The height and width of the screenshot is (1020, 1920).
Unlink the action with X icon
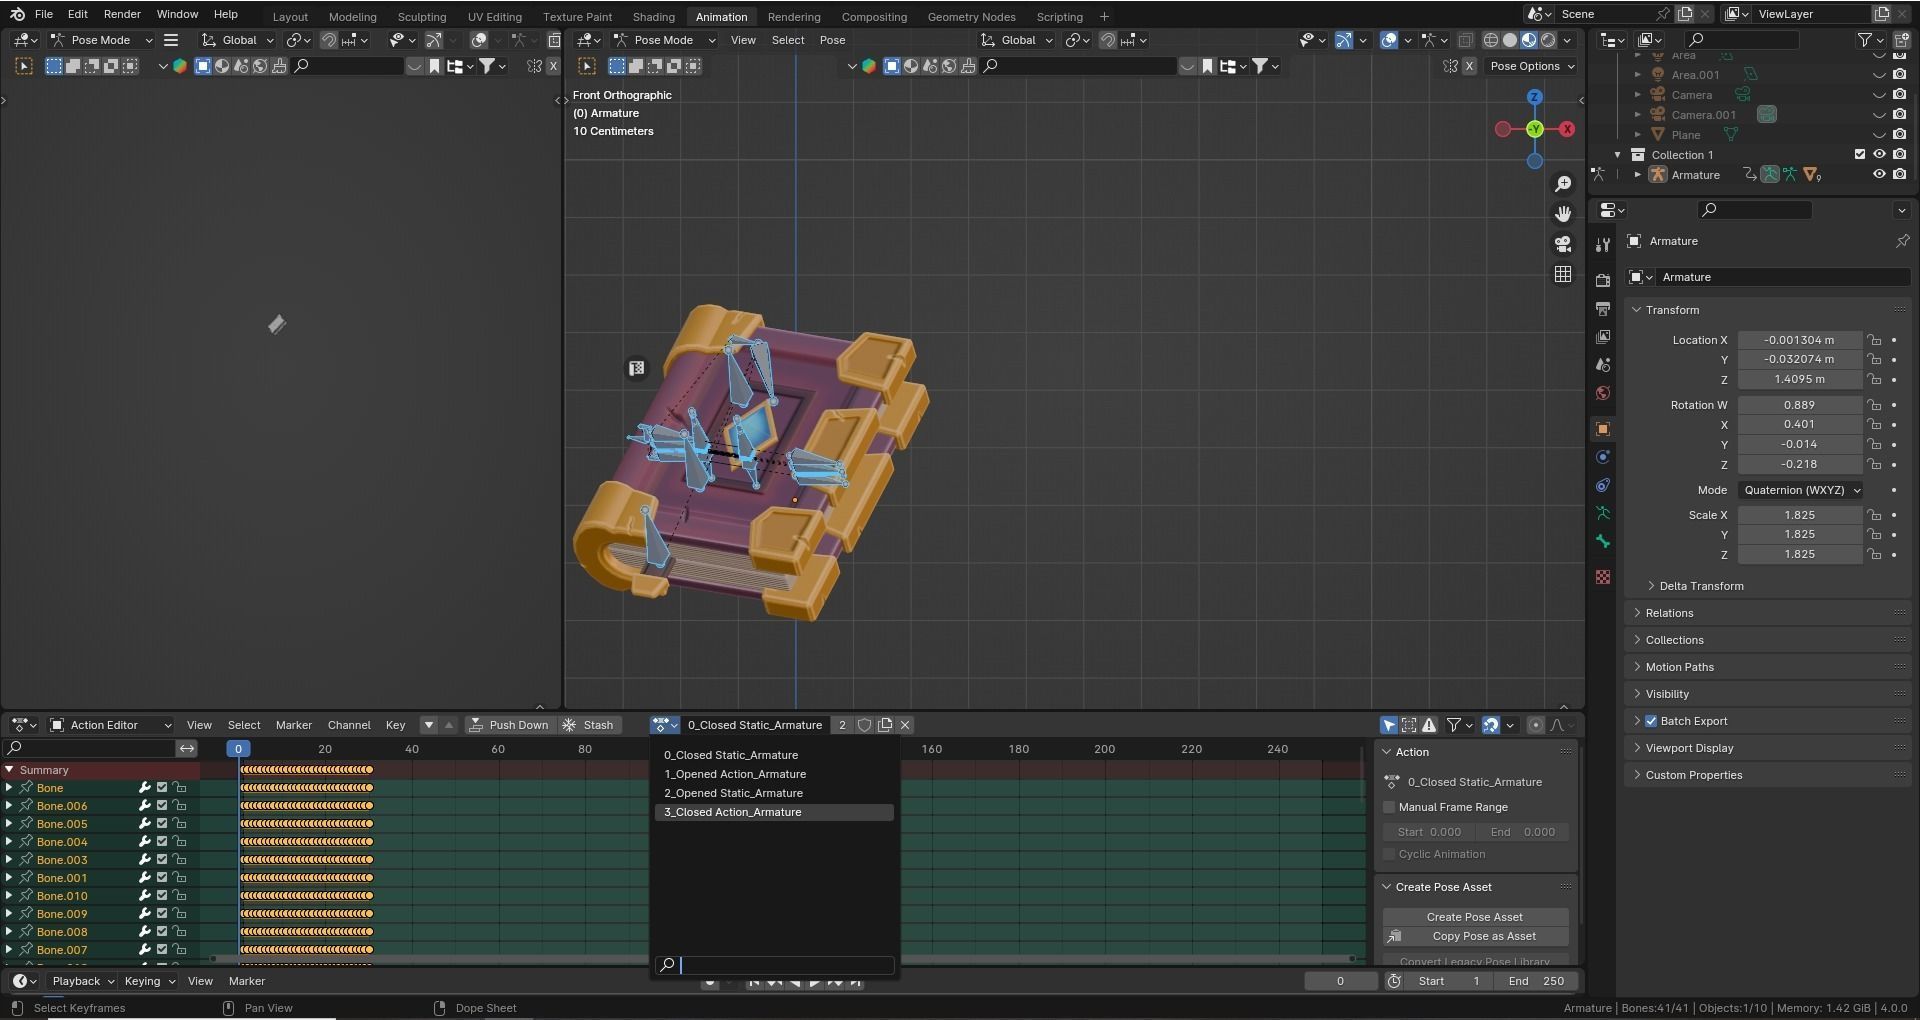905,725
